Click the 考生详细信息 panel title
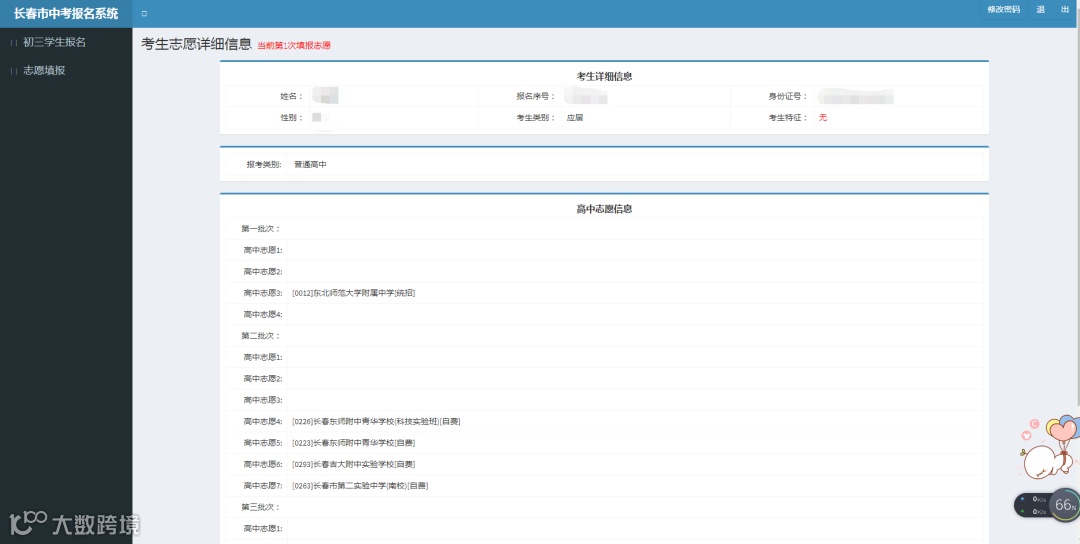Screen dimensions: 1080x544 tap(604, 76)
